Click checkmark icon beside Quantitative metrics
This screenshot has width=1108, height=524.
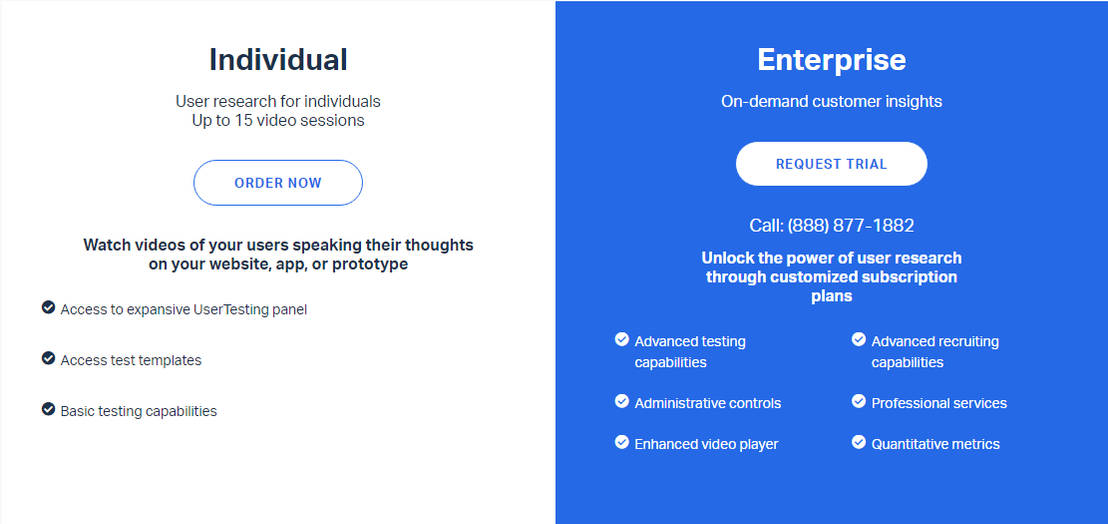(x=858, y=442)
